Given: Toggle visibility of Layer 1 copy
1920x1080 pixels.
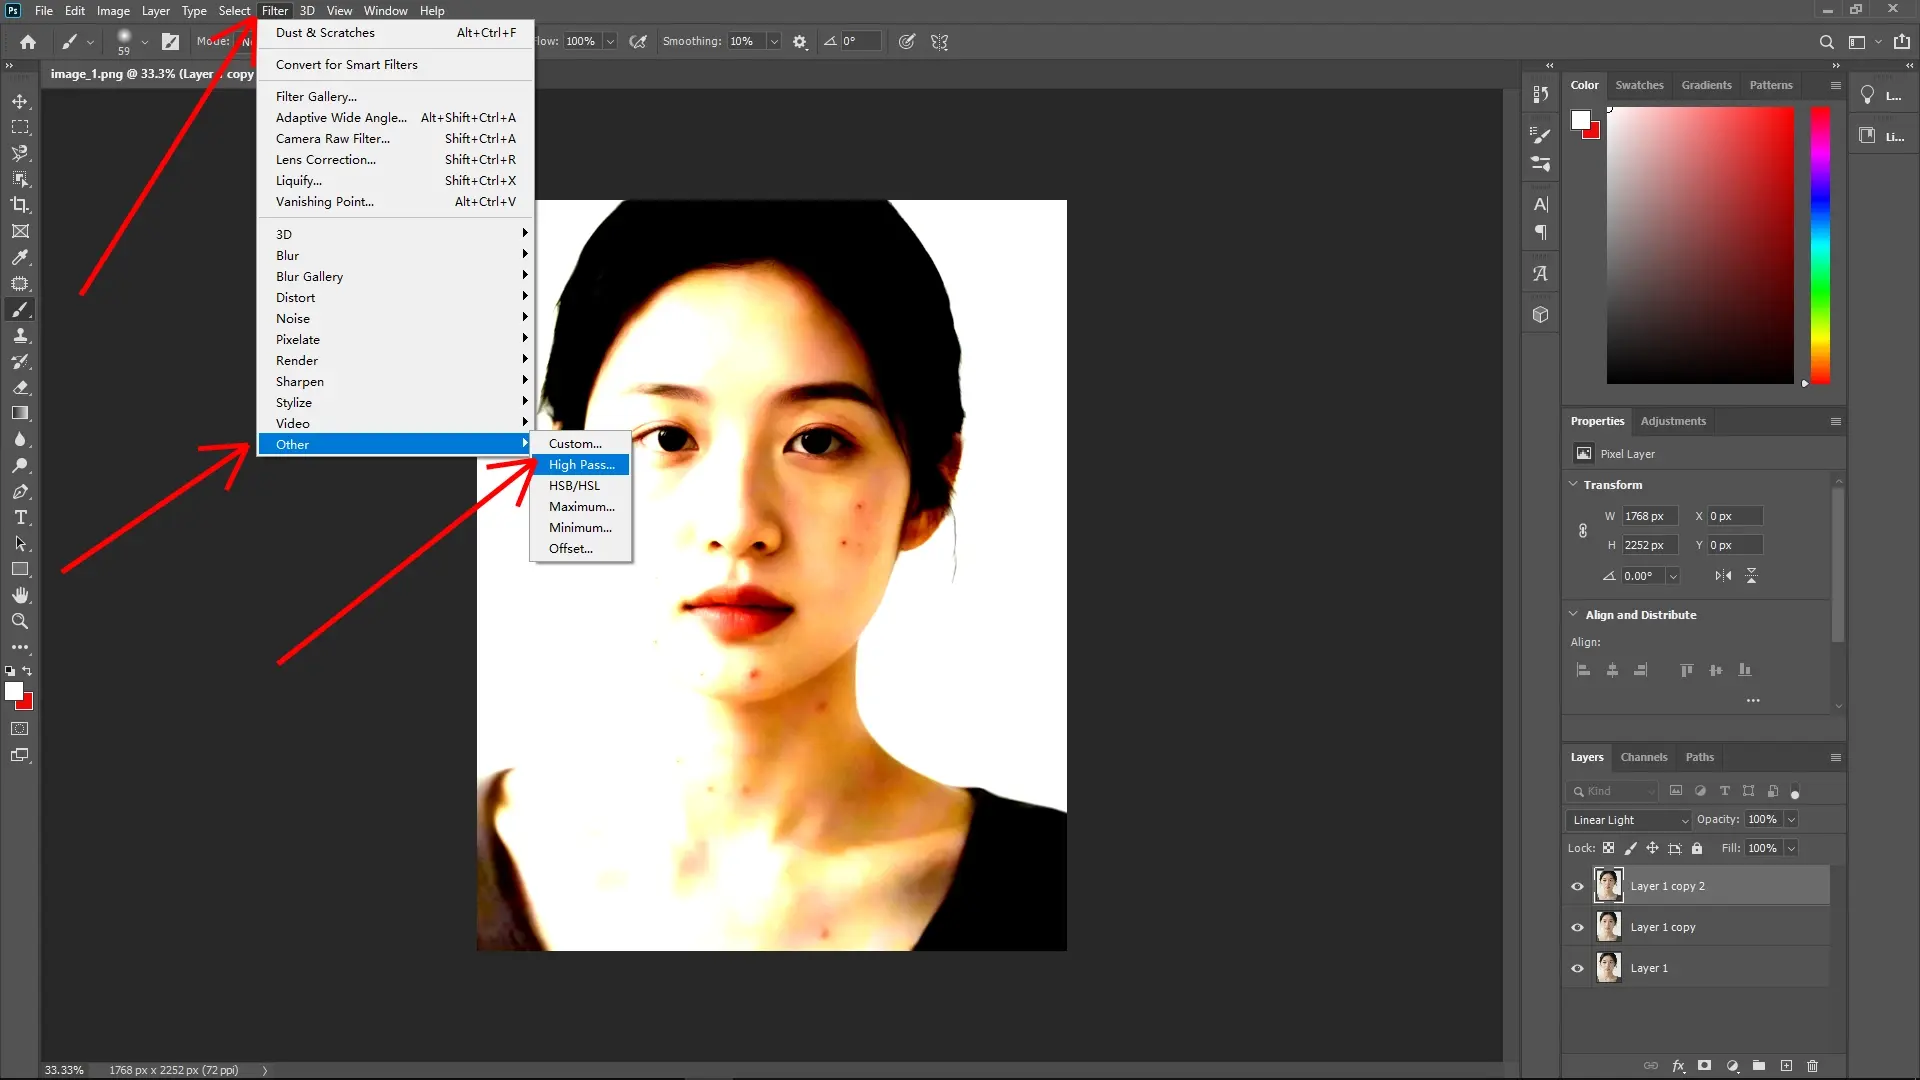Looking at the screenshot, I should [1576, 927].
